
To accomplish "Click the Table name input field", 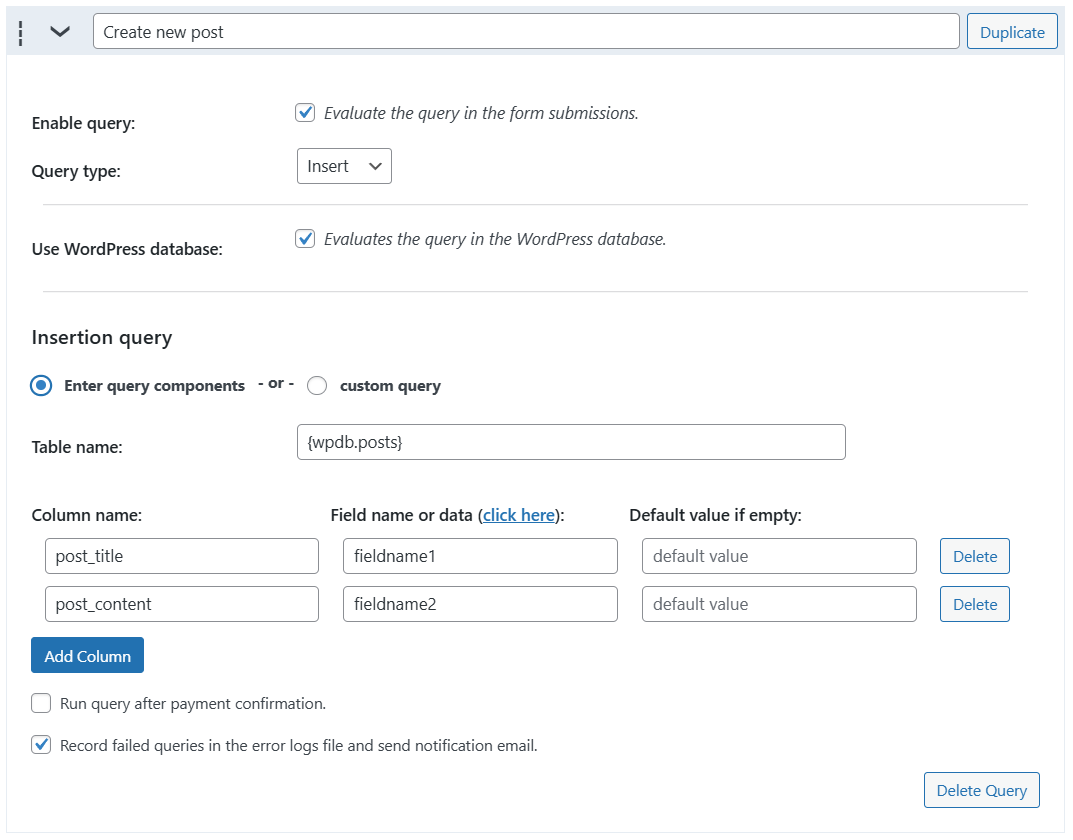I will pyautogui.click(x=571, y=442).
